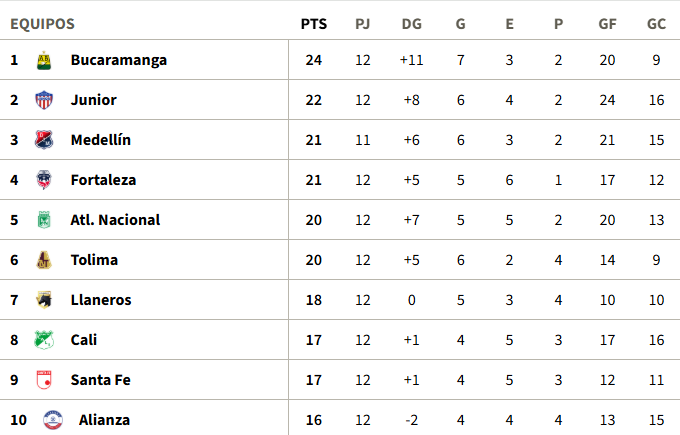This screenshot has width=680, height=435.
Task: Click the PJ column header
Action: (362, 24)
